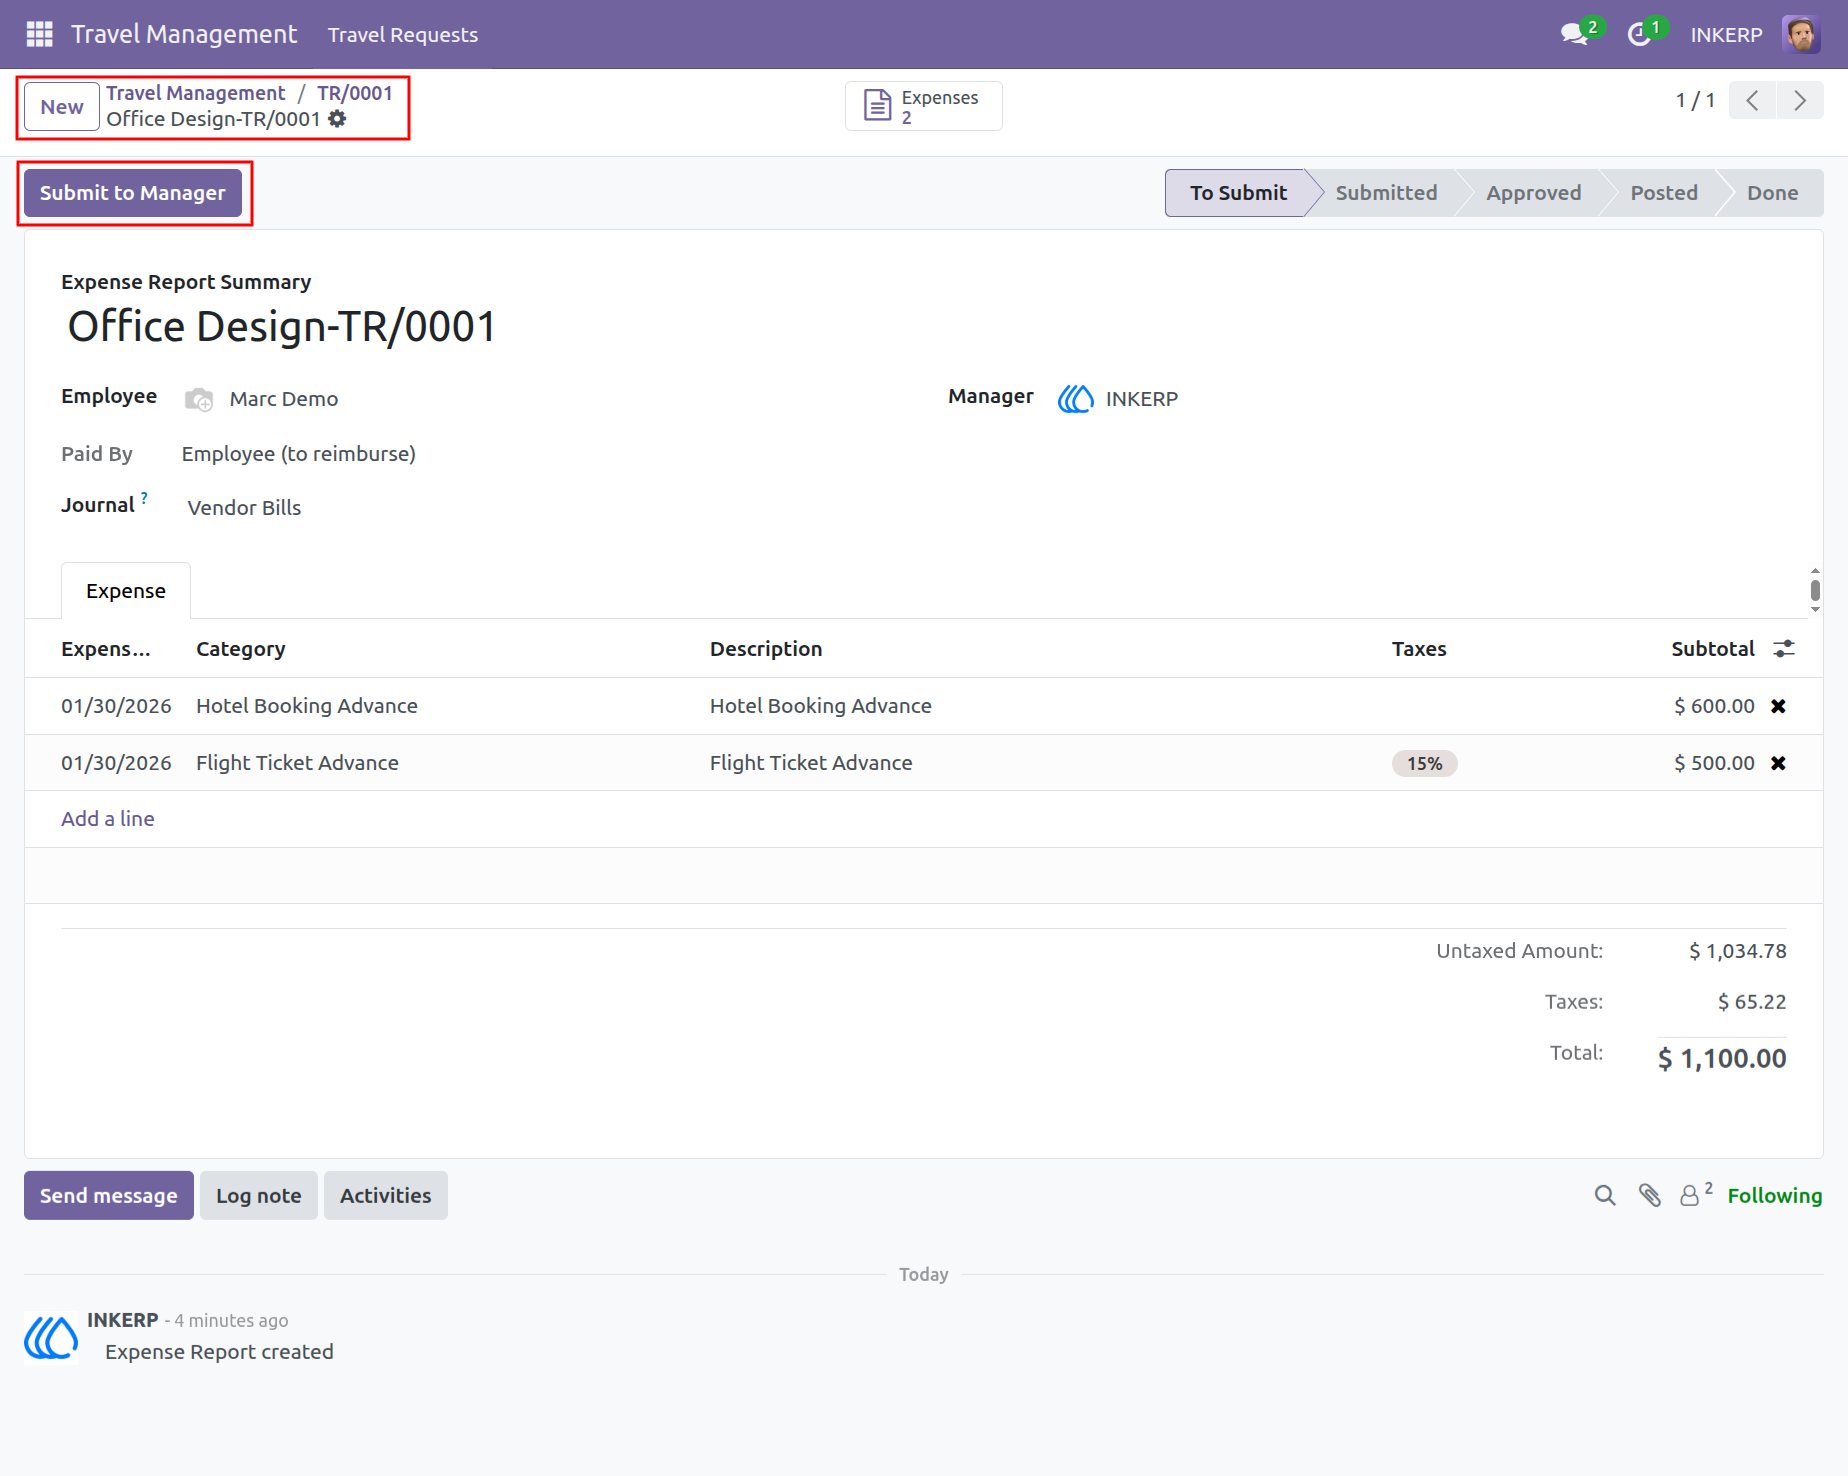
Task: Delete the Hotel Booking Advance line
Action: pyautogui.click(x=1778, y=706)
